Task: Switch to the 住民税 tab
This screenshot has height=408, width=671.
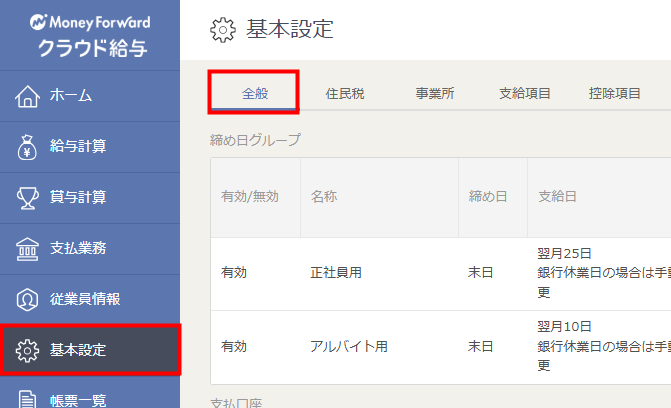Action: 345,94
